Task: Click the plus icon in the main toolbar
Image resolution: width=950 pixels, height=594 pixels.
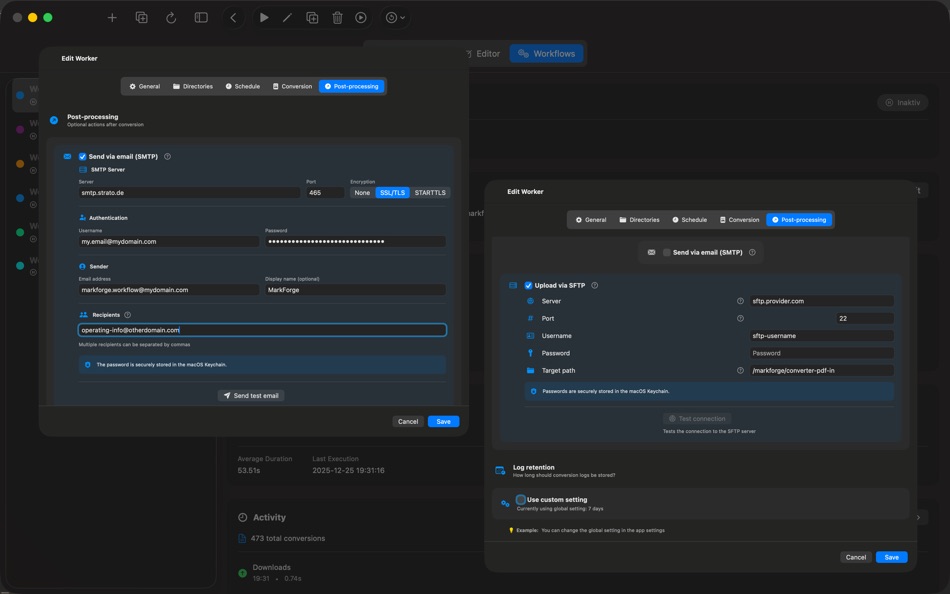Action: pos(112,18)
